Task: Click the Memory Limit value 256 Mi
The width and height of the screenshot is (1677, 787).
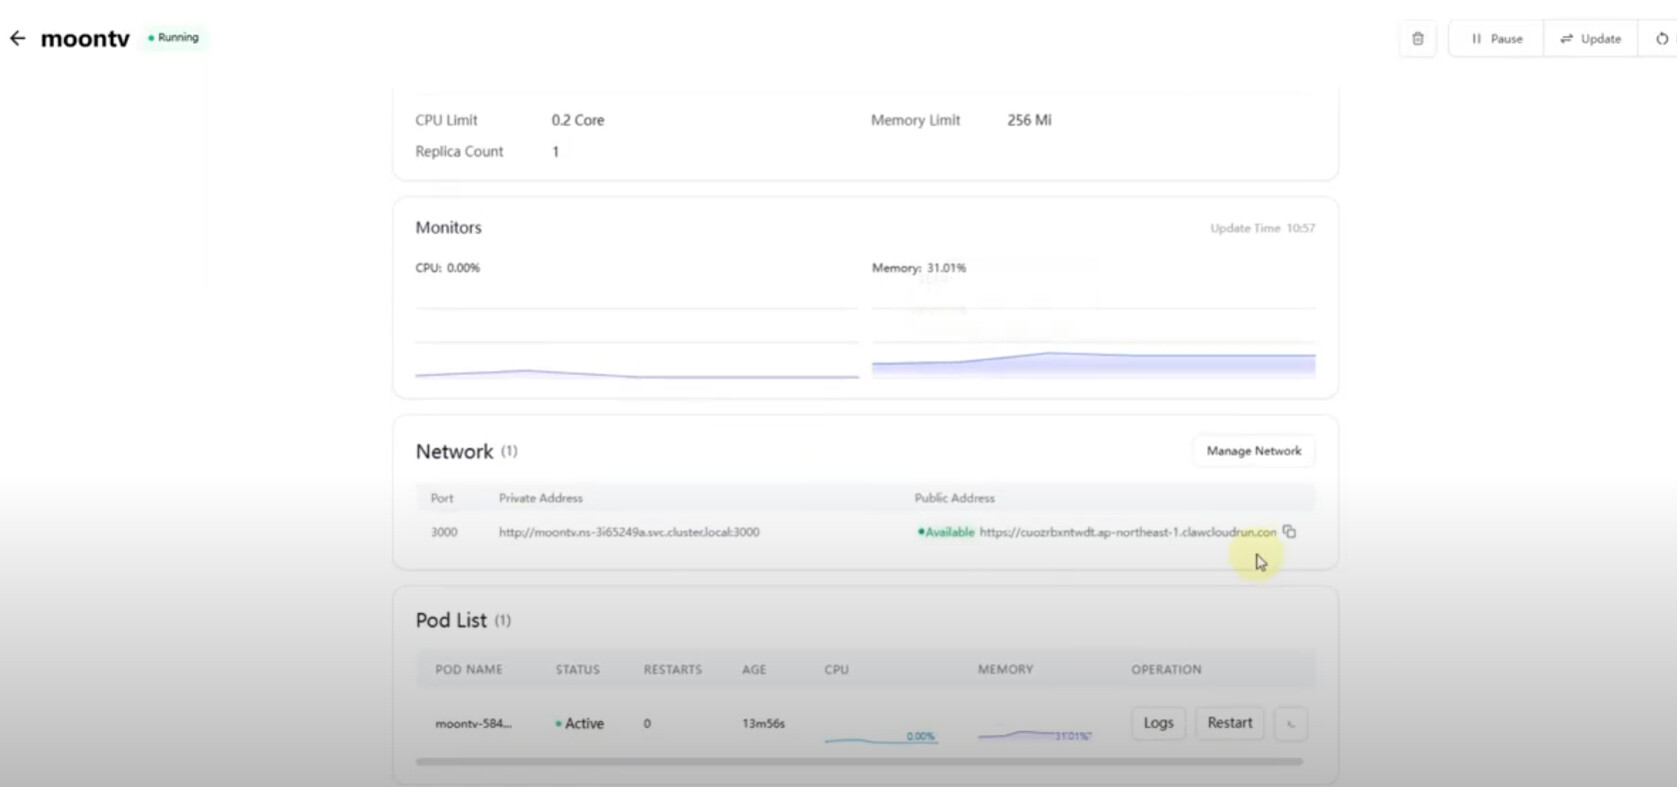Action: click(1029, 120)
